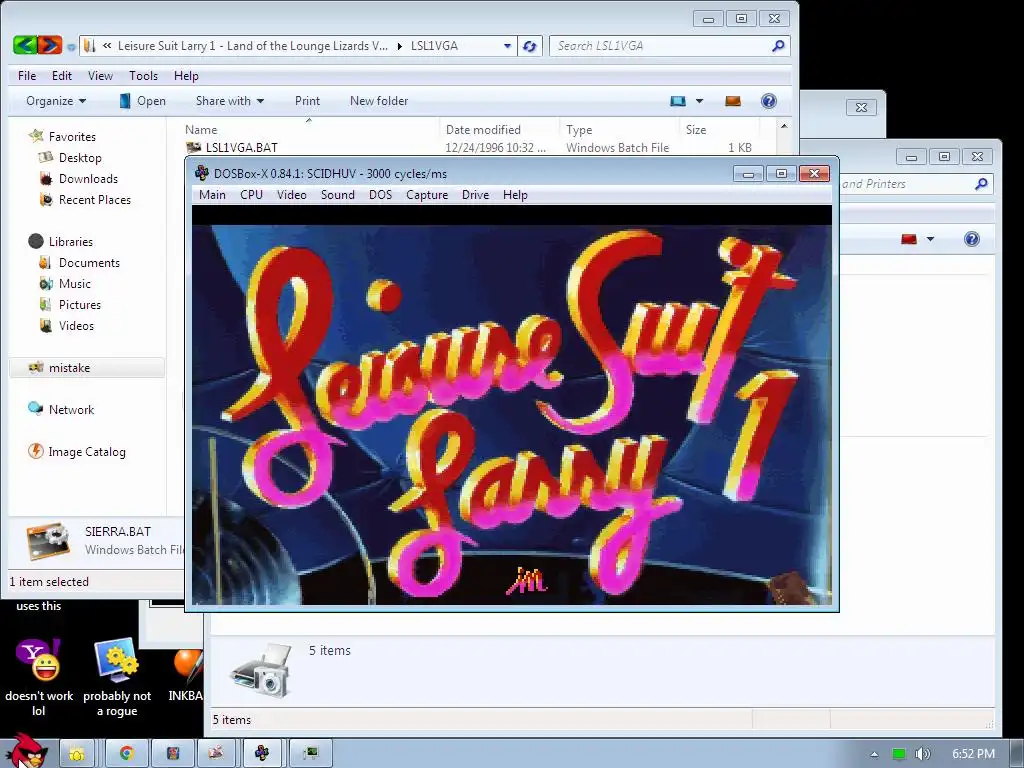Click the LSL1VGA breadcrumb segment
The height and width of the screenshot is (768, 1024).
pos(434,46)
